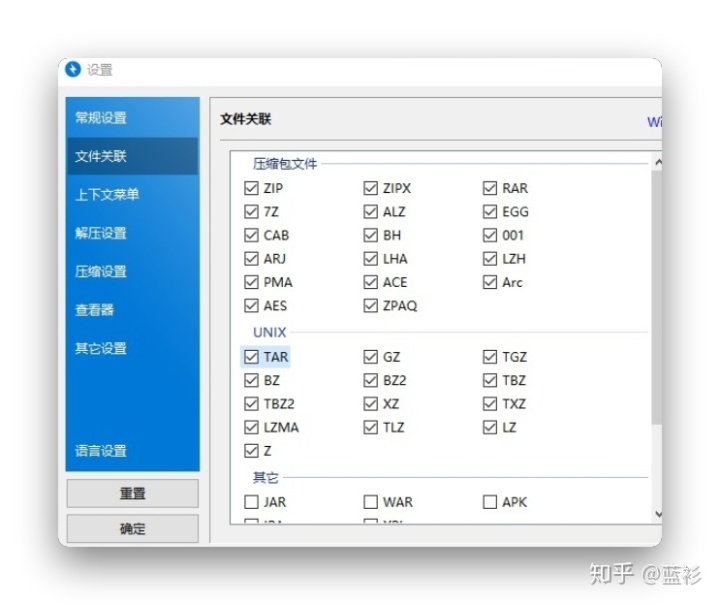Click scrollbar up arrow in format list

(x=658, y=162)
